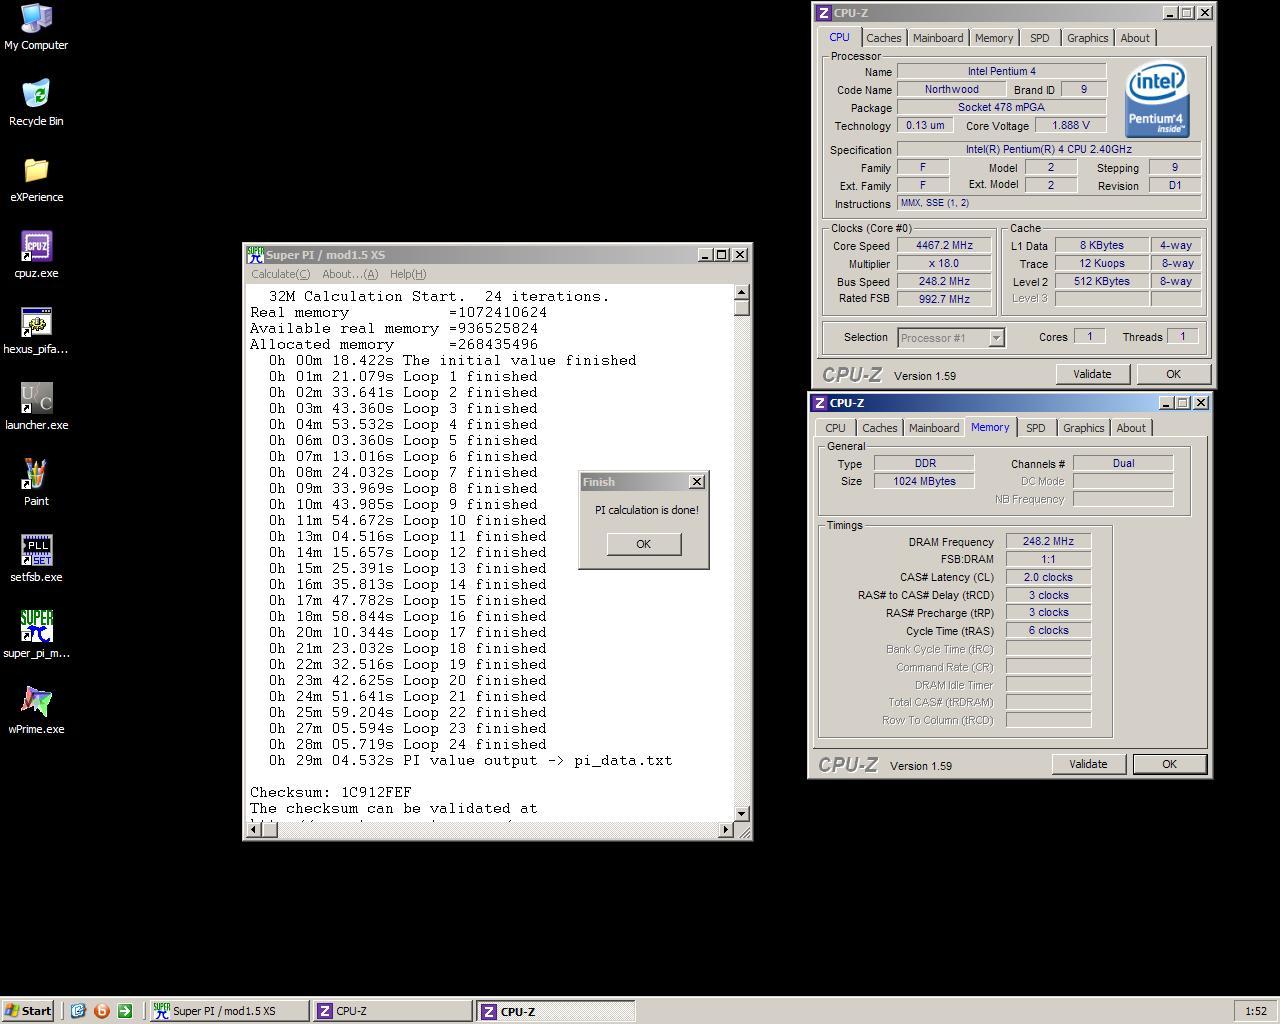Image resolution: width=1280 pixels, height=1024 pixels.
Task: Click the Checksum: 1C912FEF line
Action: click(x=331, y=792)
